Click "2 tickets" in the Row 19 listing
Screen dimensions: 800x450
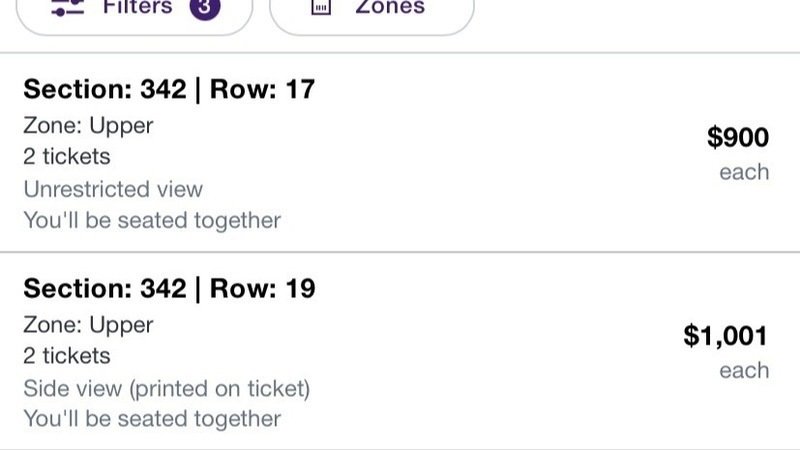[67, 356]
